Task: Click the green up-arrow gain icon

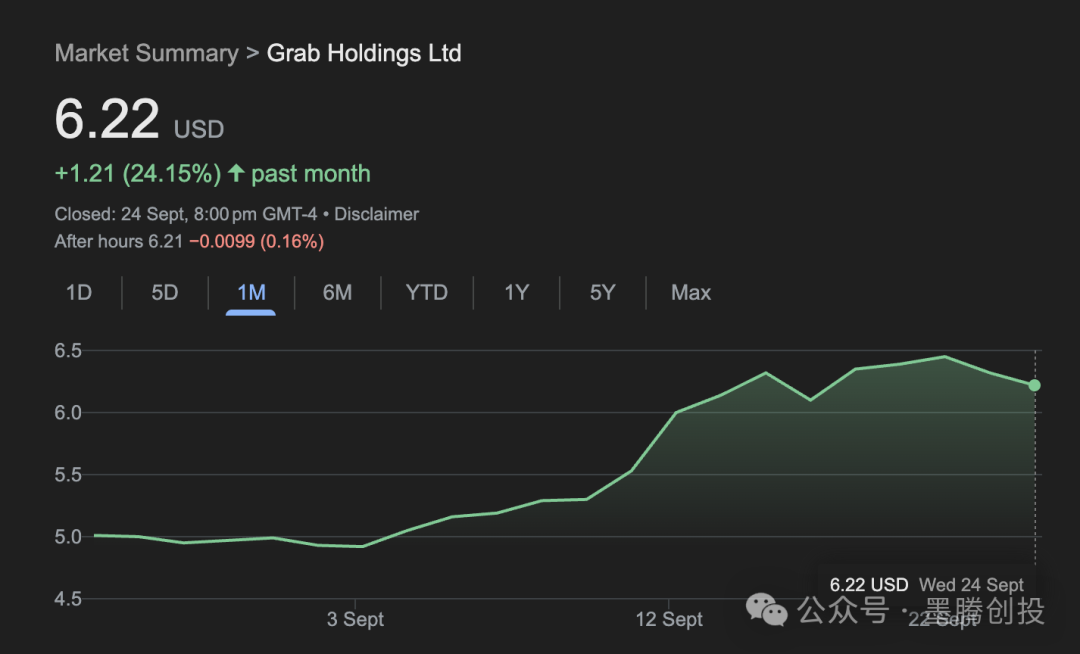Action: click(x=236, y=174)
